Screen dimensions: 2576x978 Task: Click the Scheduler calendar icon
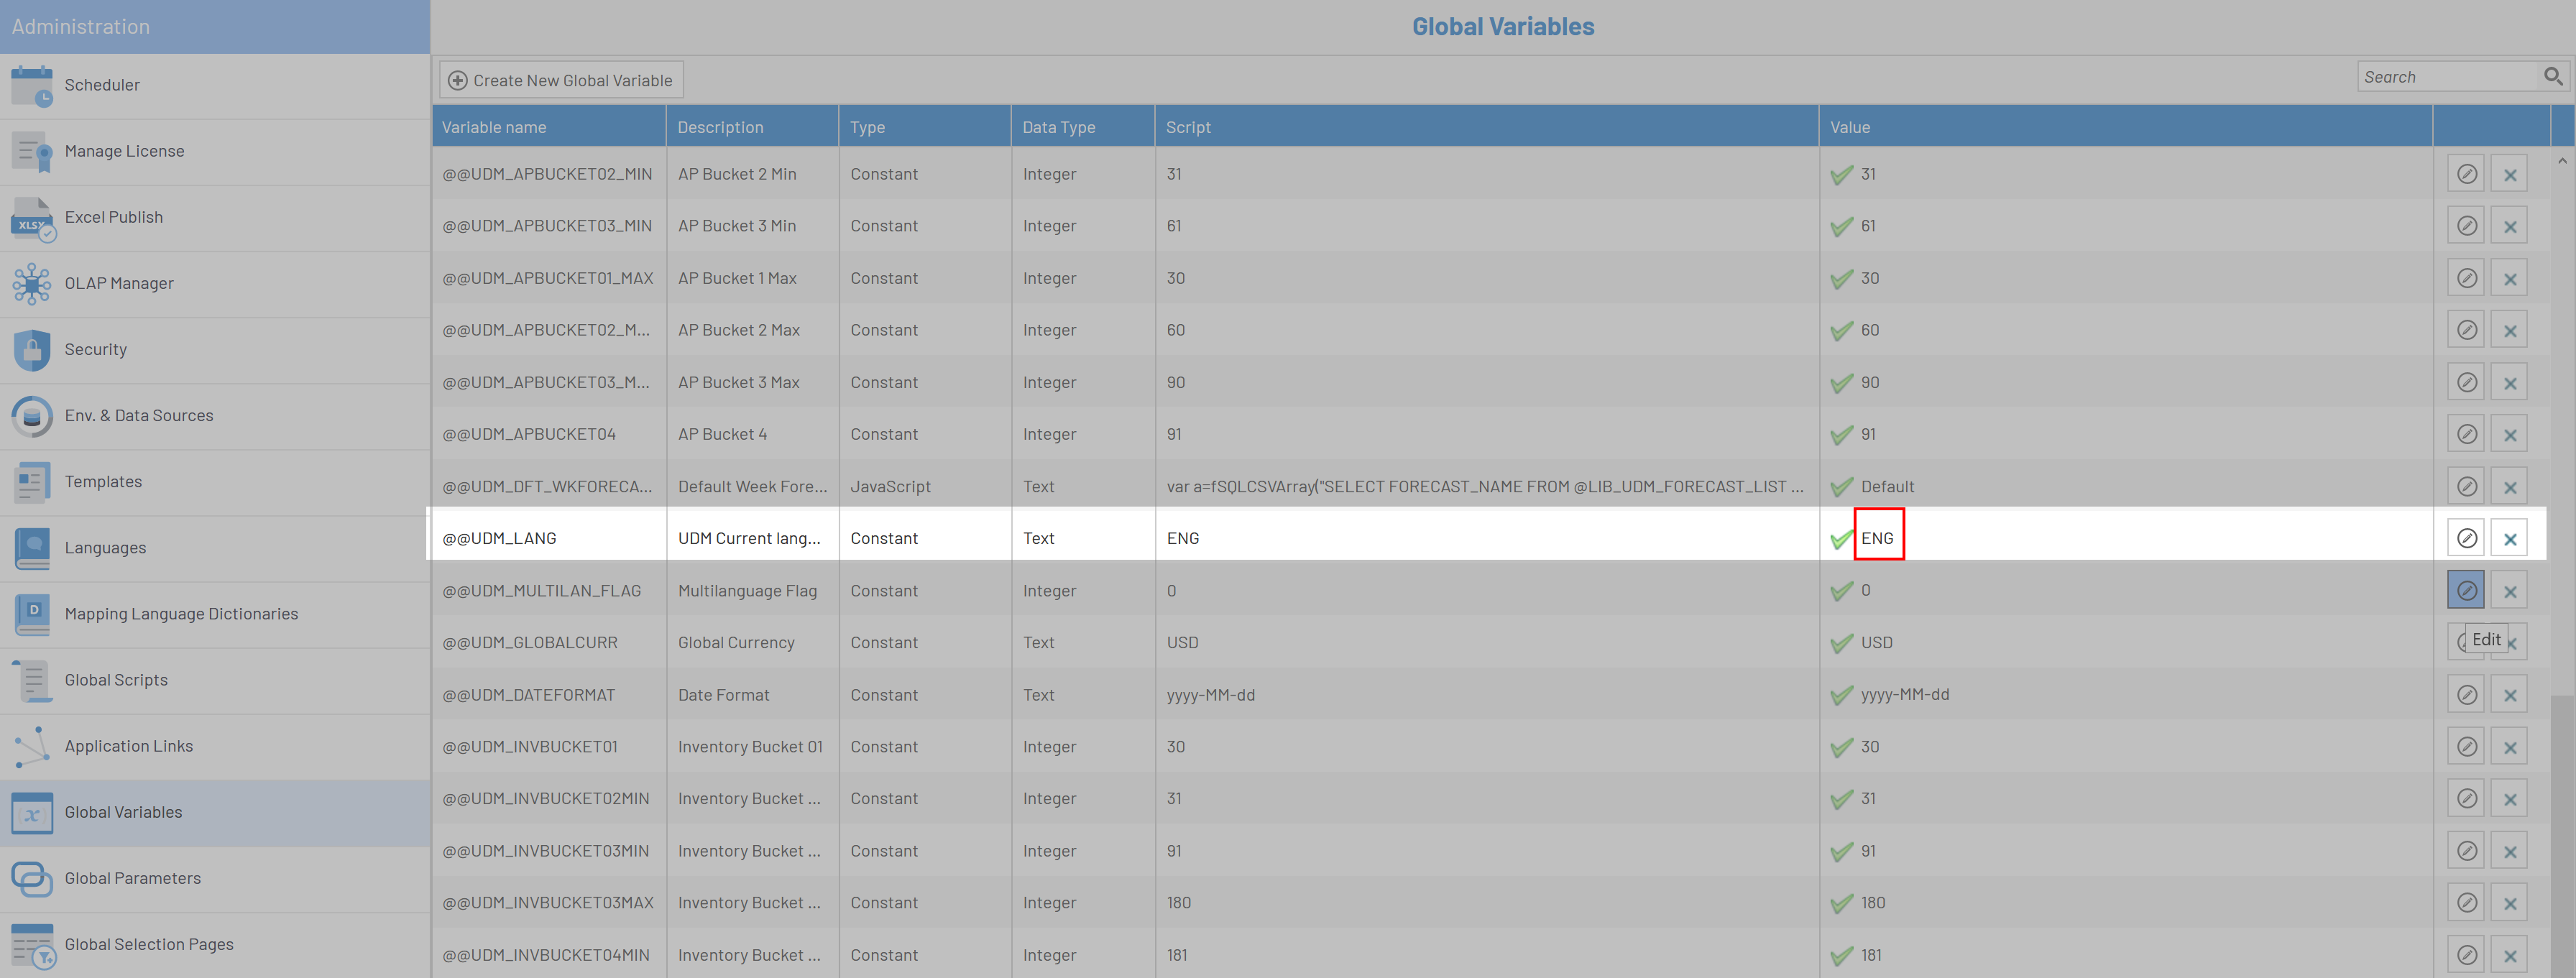pyautogui.click(x=32, y=86)
